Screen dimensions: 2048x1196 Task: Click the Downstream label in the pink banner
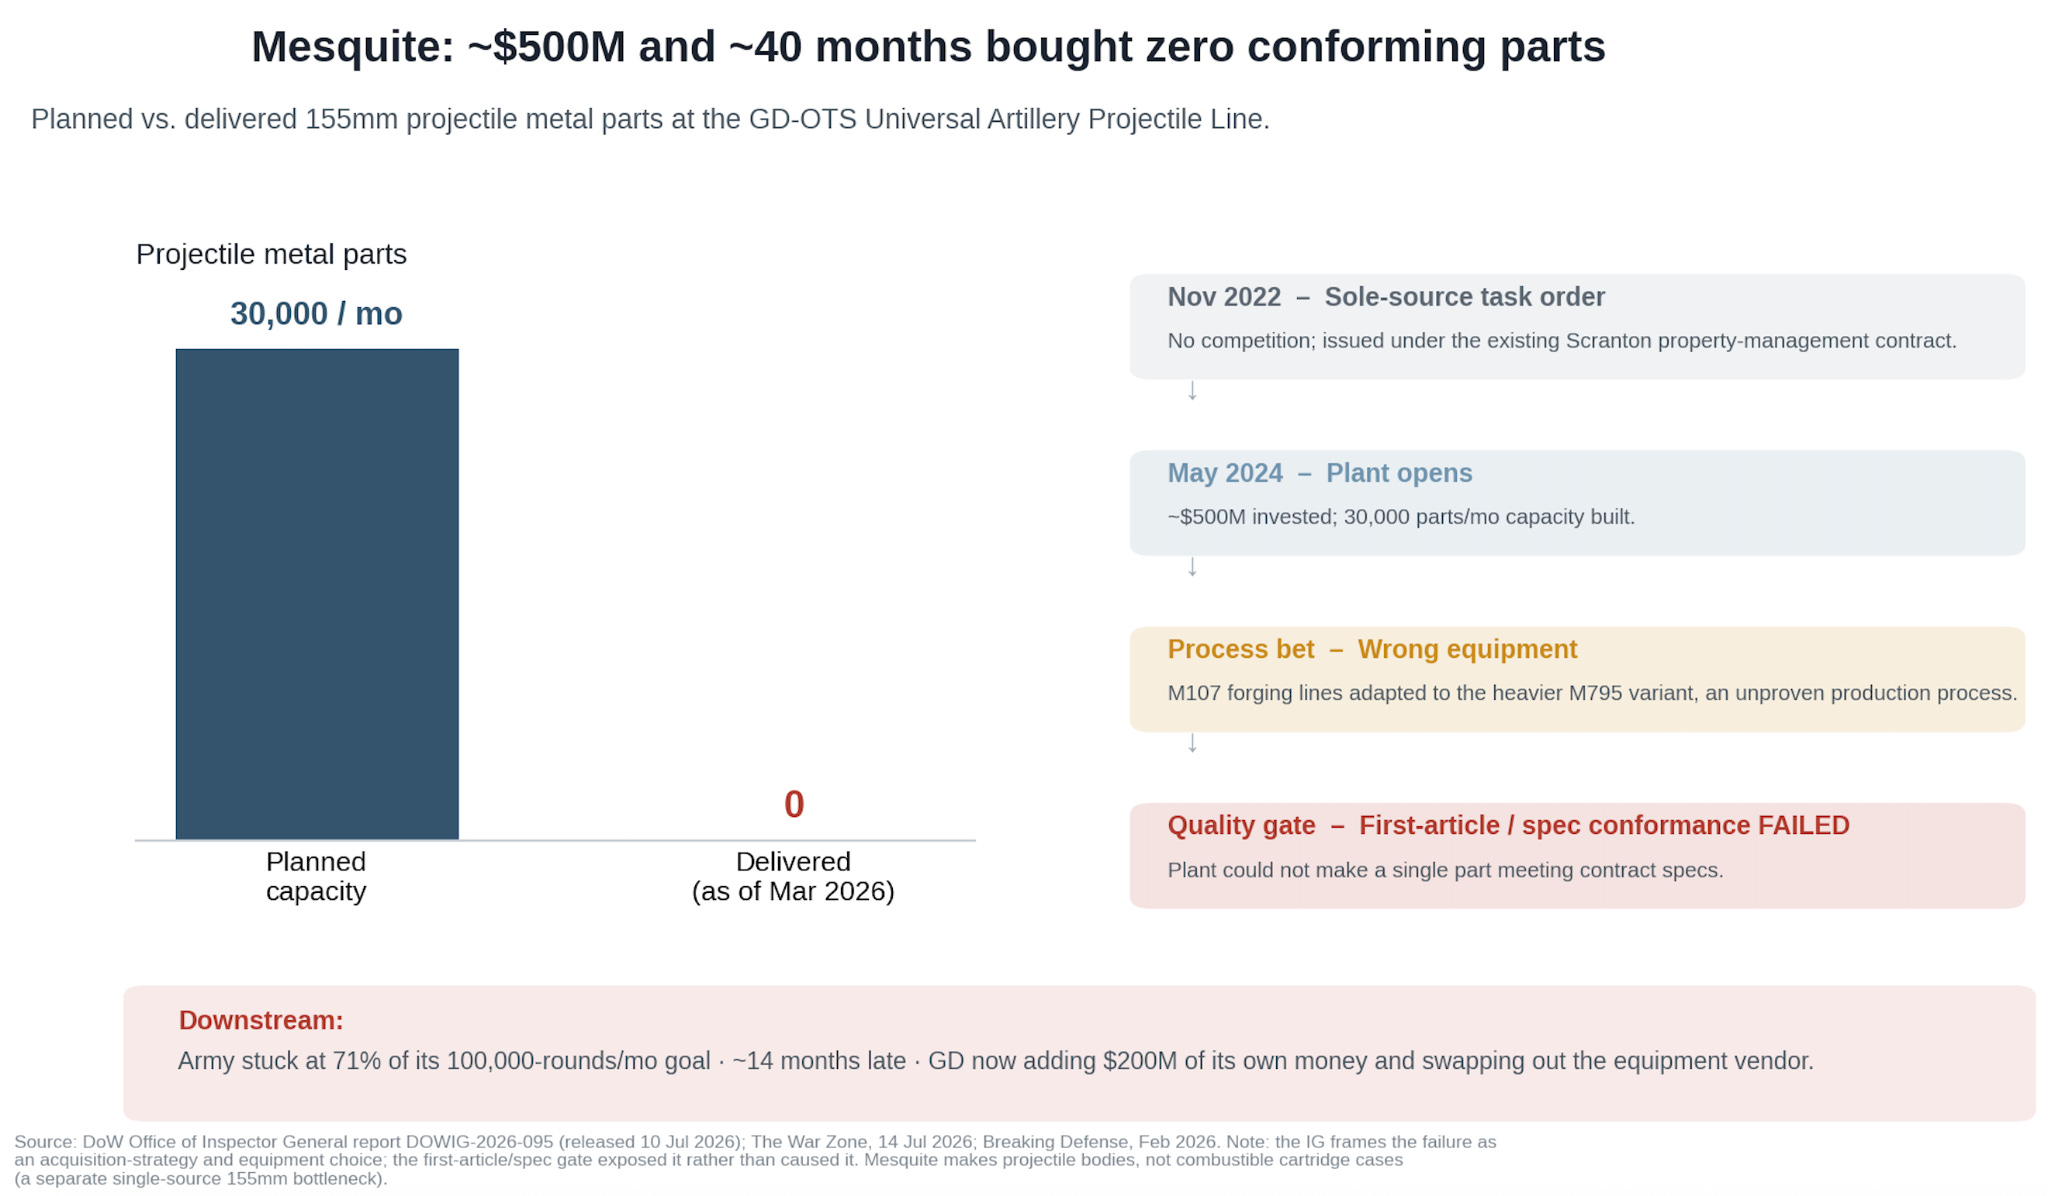click(x=261, y=1020)
